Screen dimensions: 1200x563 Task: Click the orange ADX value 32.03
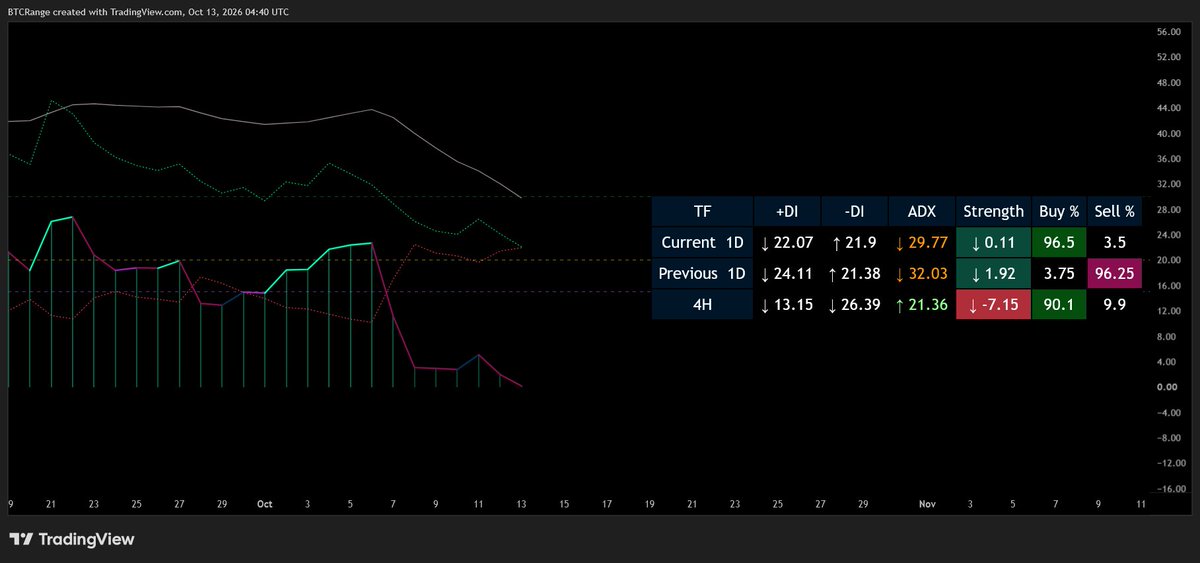tap(921, 273)
